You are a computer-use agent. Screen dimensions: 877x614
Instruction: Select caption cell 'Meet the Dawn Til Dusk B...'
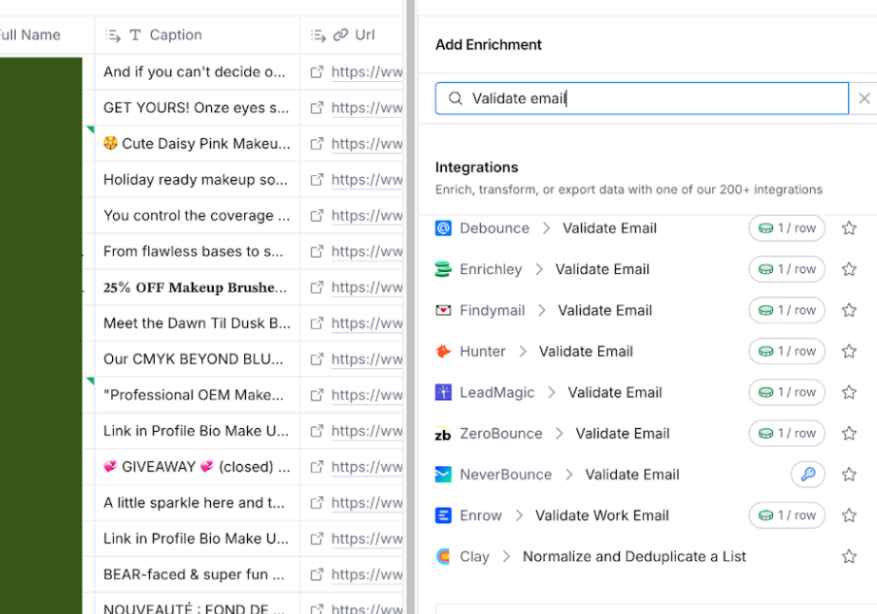click(197, 323)
